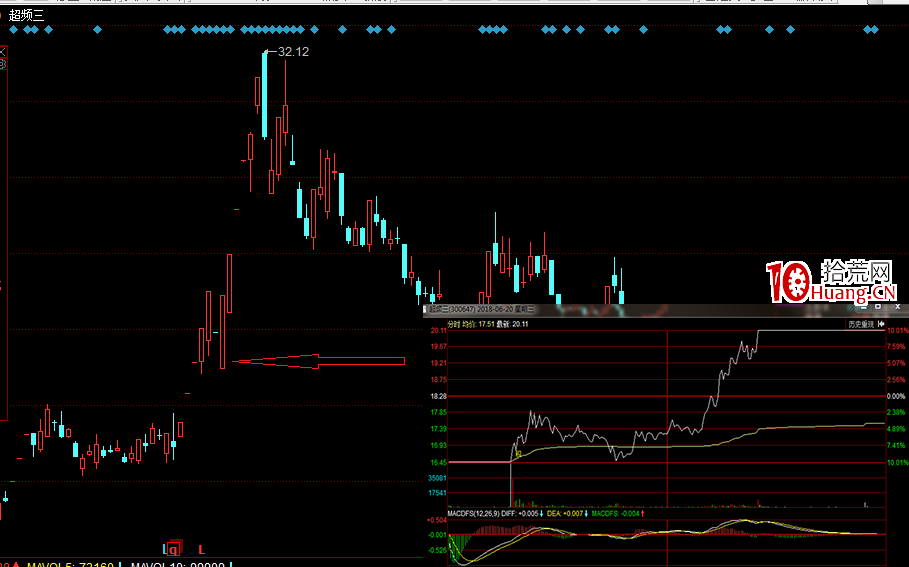The image size is (909, 567).
Task: Click the cyan arrow after DEA value
Action: coord(586,513)
